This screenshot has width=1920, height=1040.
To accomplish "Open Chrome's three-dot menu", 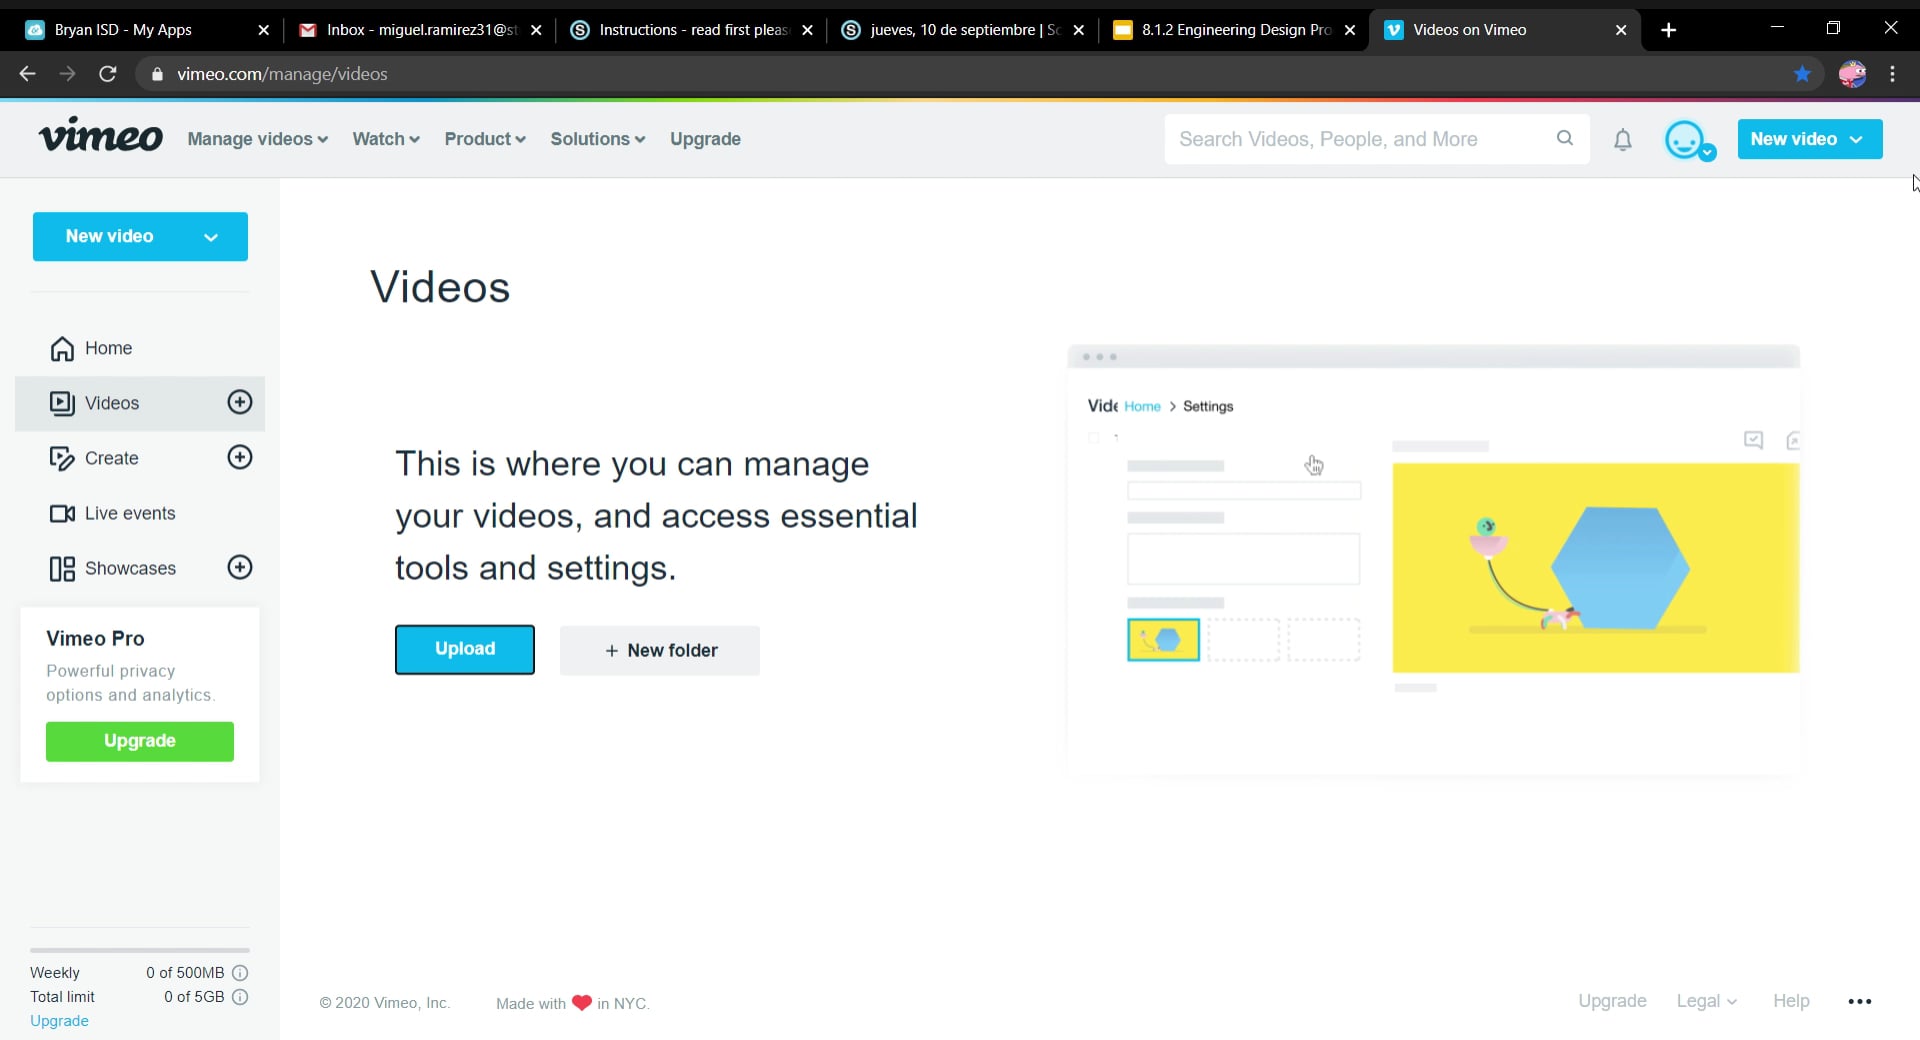I will (x=1892, y=74).
